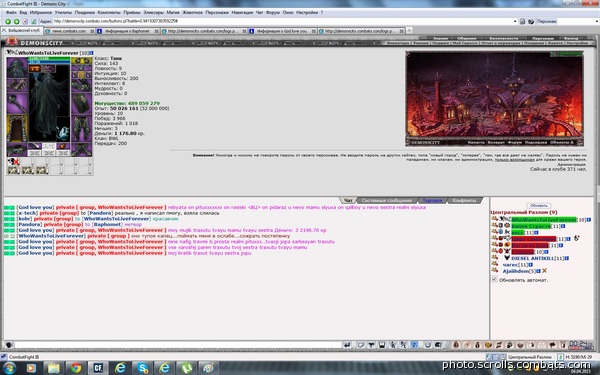600x375 pixels.
Task: Click the helmet armor slot of character
Action: pyautogui.click(x=17, y=68)
